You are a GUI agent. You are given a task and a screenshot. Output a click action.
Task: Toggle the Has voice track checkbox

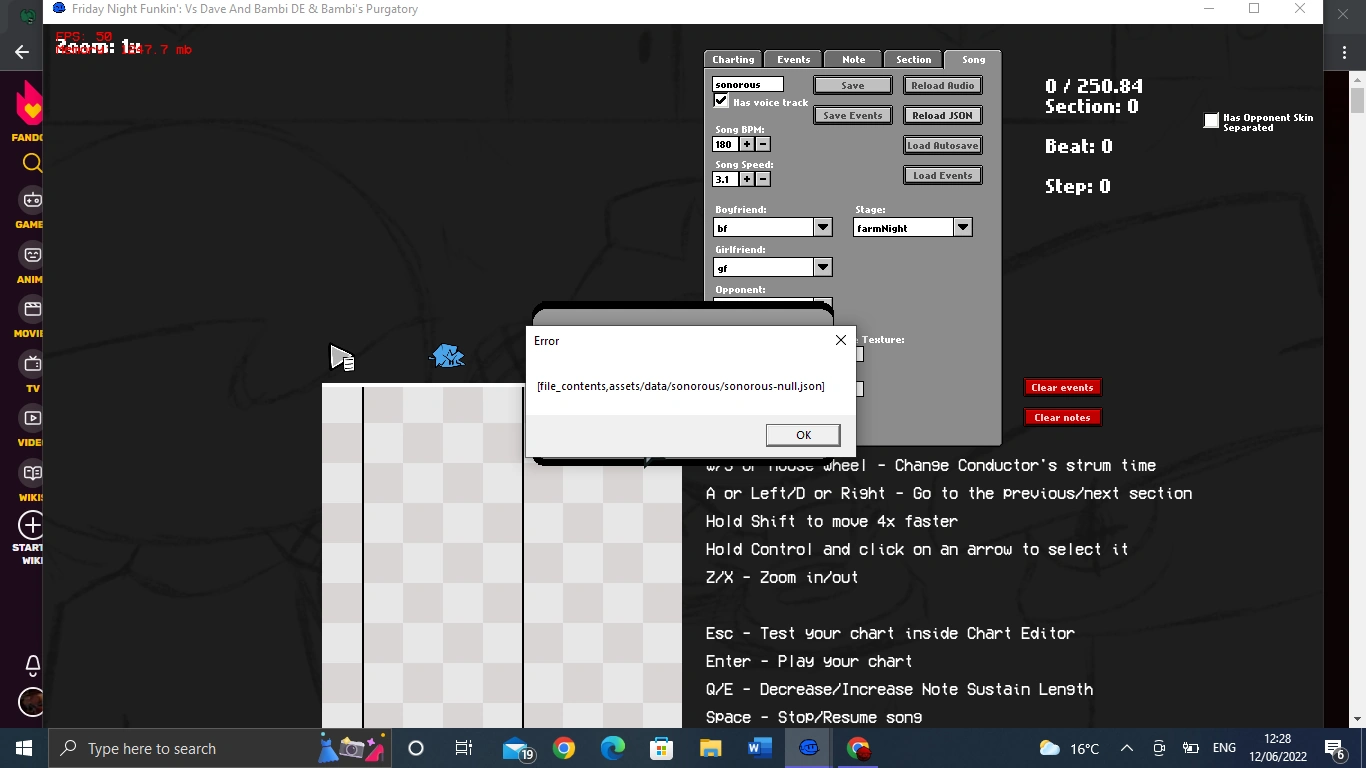721,100
